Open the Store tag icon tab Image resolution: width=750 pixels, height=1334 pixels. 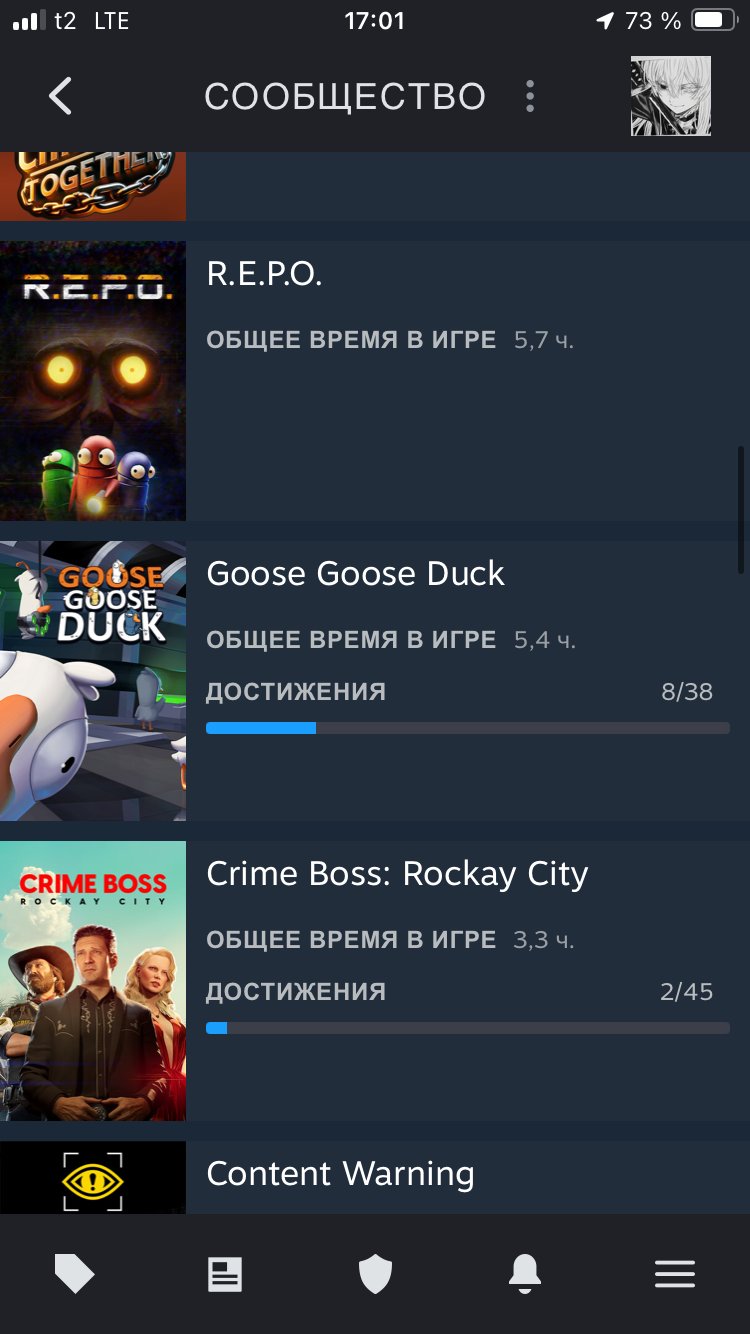tap(75, 1274)
